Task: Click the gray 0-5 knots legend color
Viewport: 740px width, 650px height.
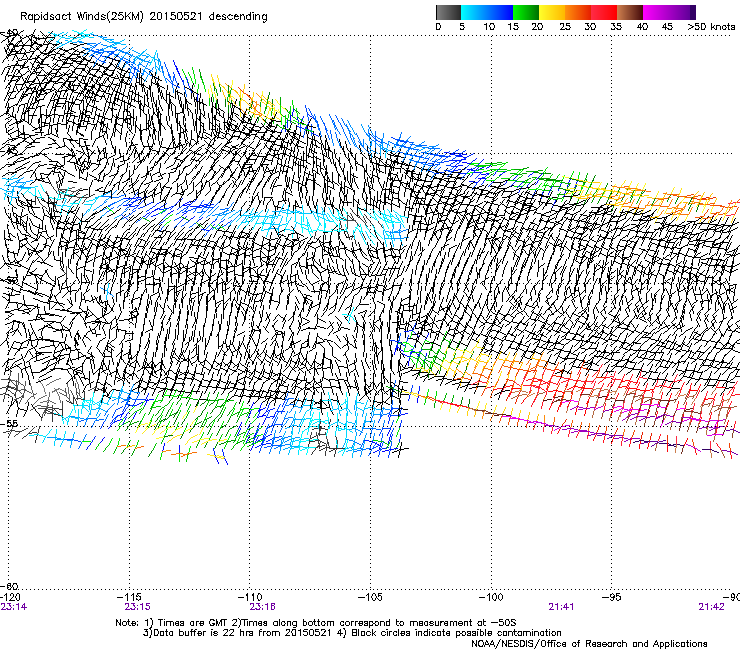Action: pos(448,12)
